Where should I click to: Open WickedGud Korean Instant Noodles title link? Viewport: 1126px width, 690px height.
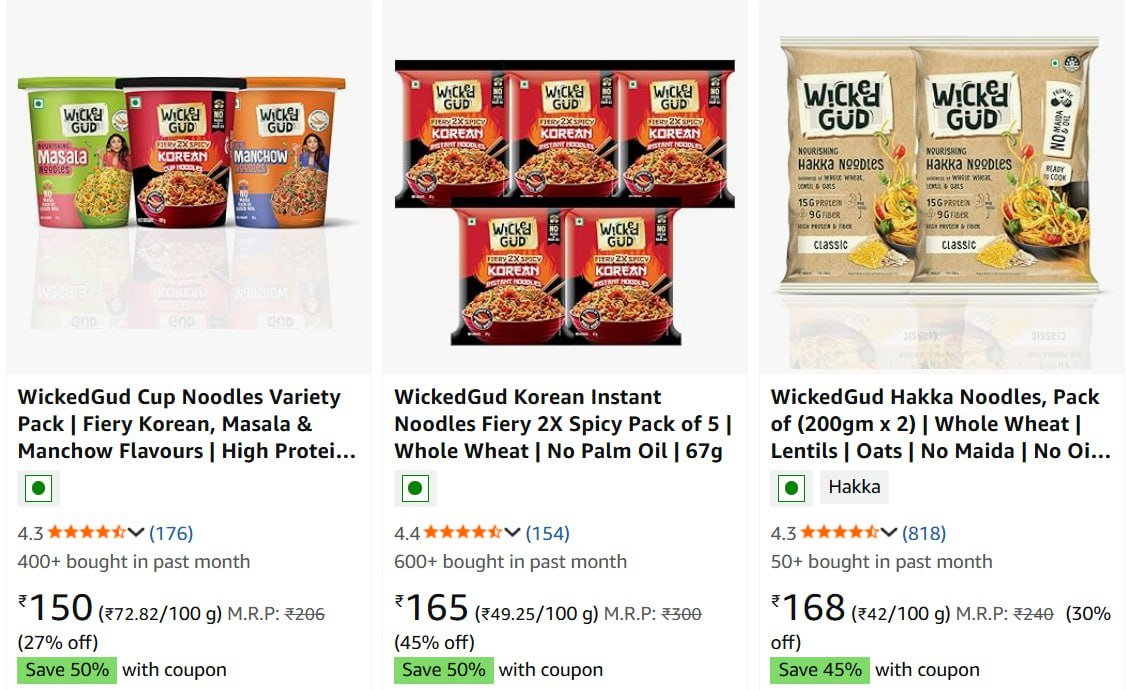coord(562,424)
